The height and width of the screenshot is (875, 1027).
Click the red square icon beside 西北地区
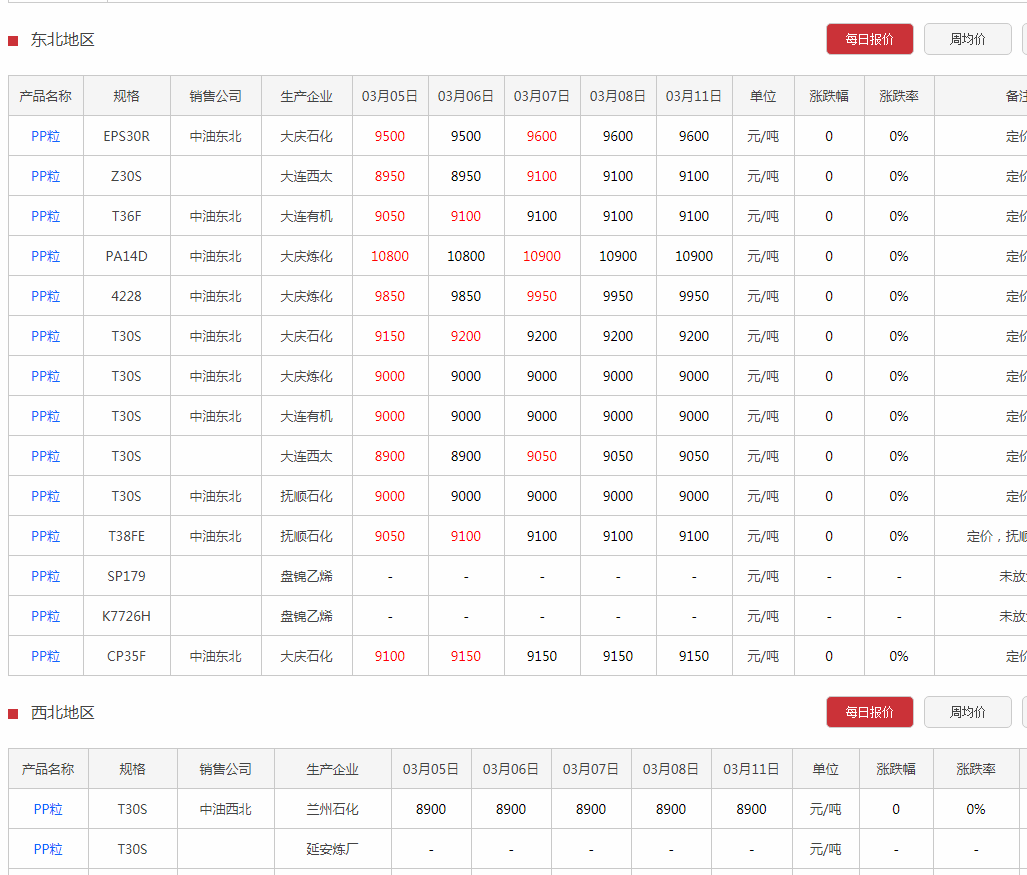13,714
